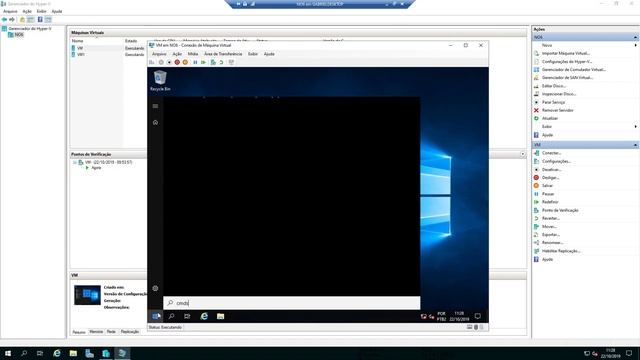This screenshot has width=640, height=360.
Task: Collapse the VM section in Ações pane
Action: [x=635, y=145]
